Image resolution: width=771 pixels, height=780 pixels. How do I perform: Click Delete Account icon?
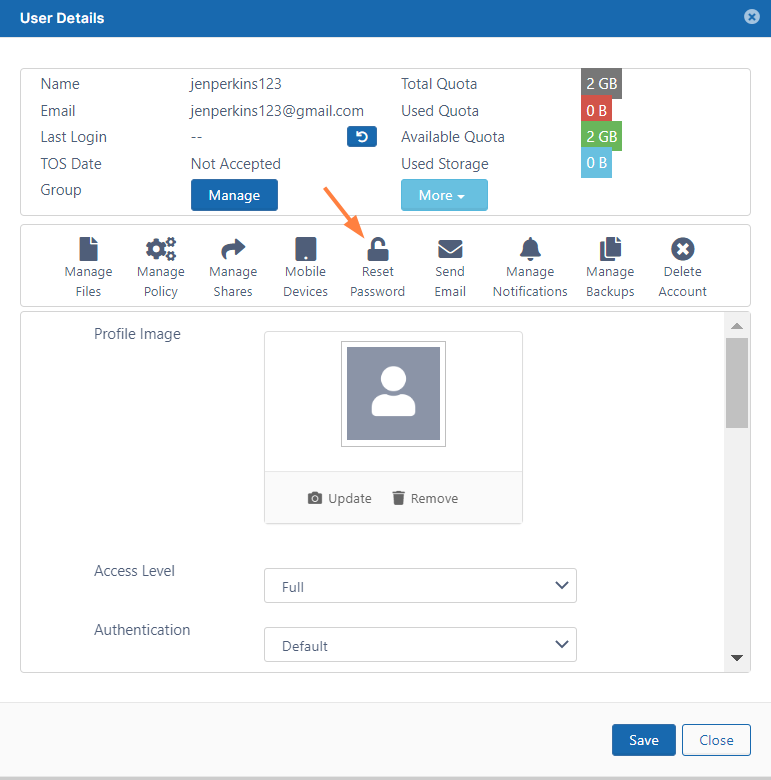point(683,249)
